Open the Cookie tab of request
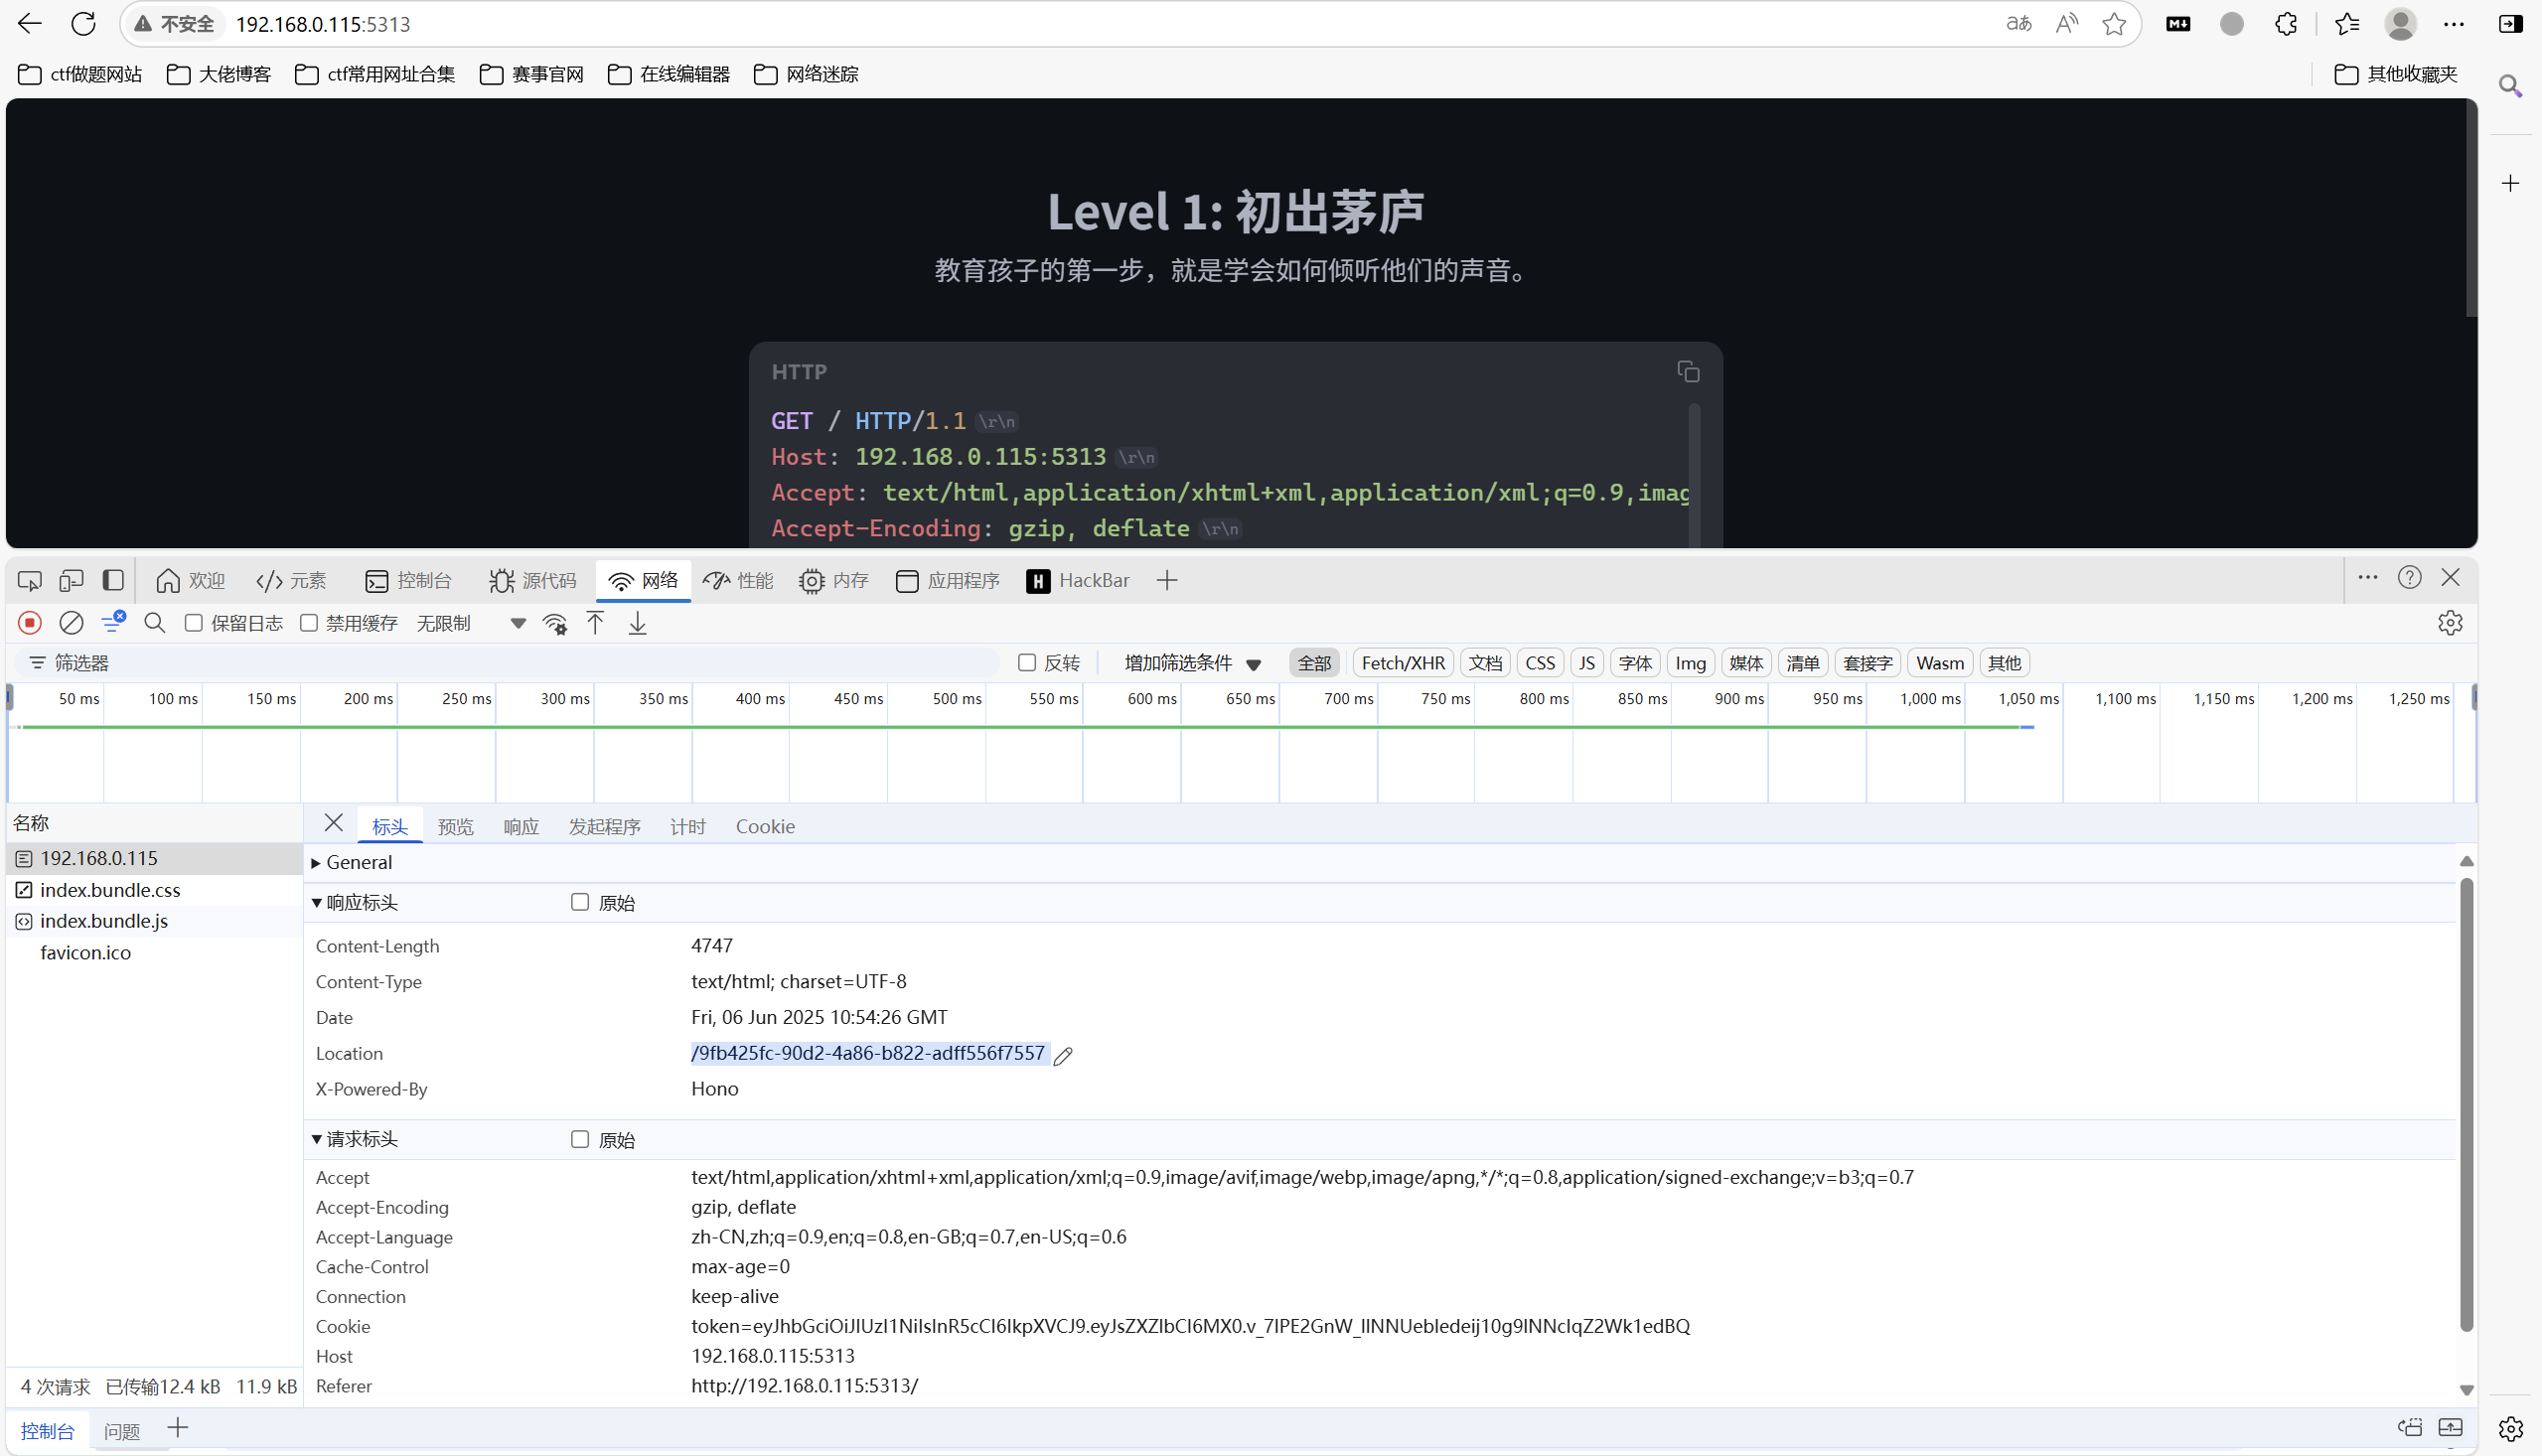This screenshot has width=2542, height=1456. click(x=766, y=827)
